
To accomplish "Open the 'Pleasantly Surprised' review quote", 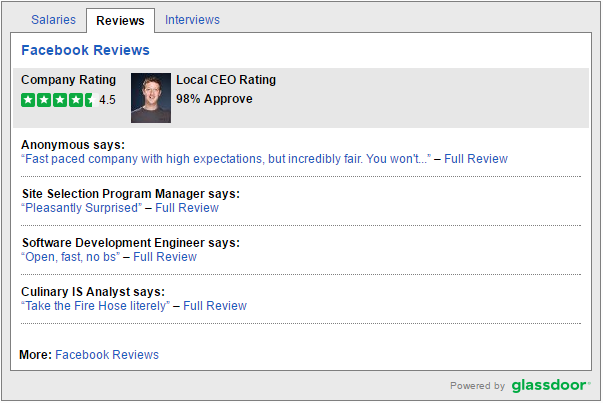I will [82, 208].
